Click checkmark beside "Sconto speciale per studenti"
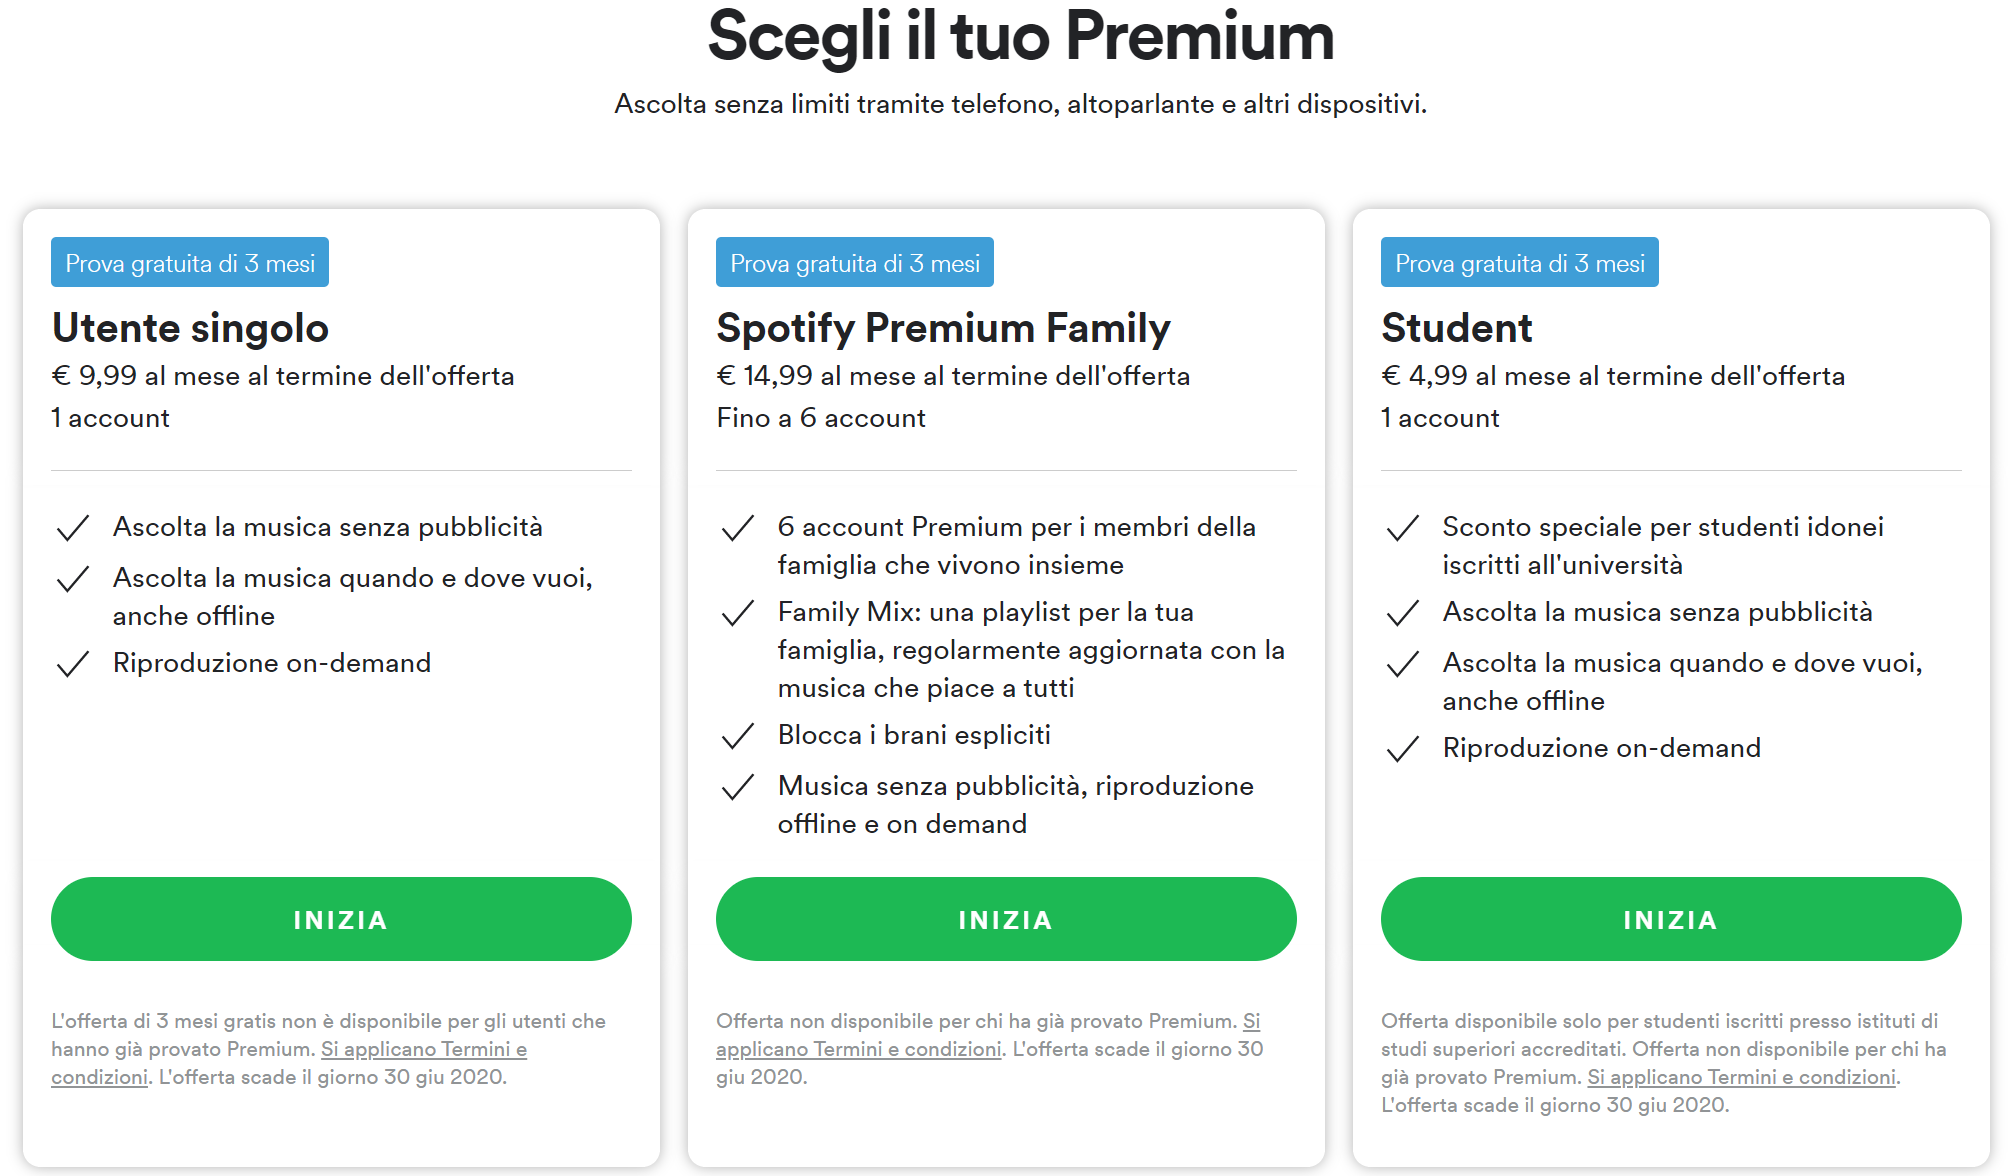This screenshot has height=1176, width=2012. (x=1403, y=528)
